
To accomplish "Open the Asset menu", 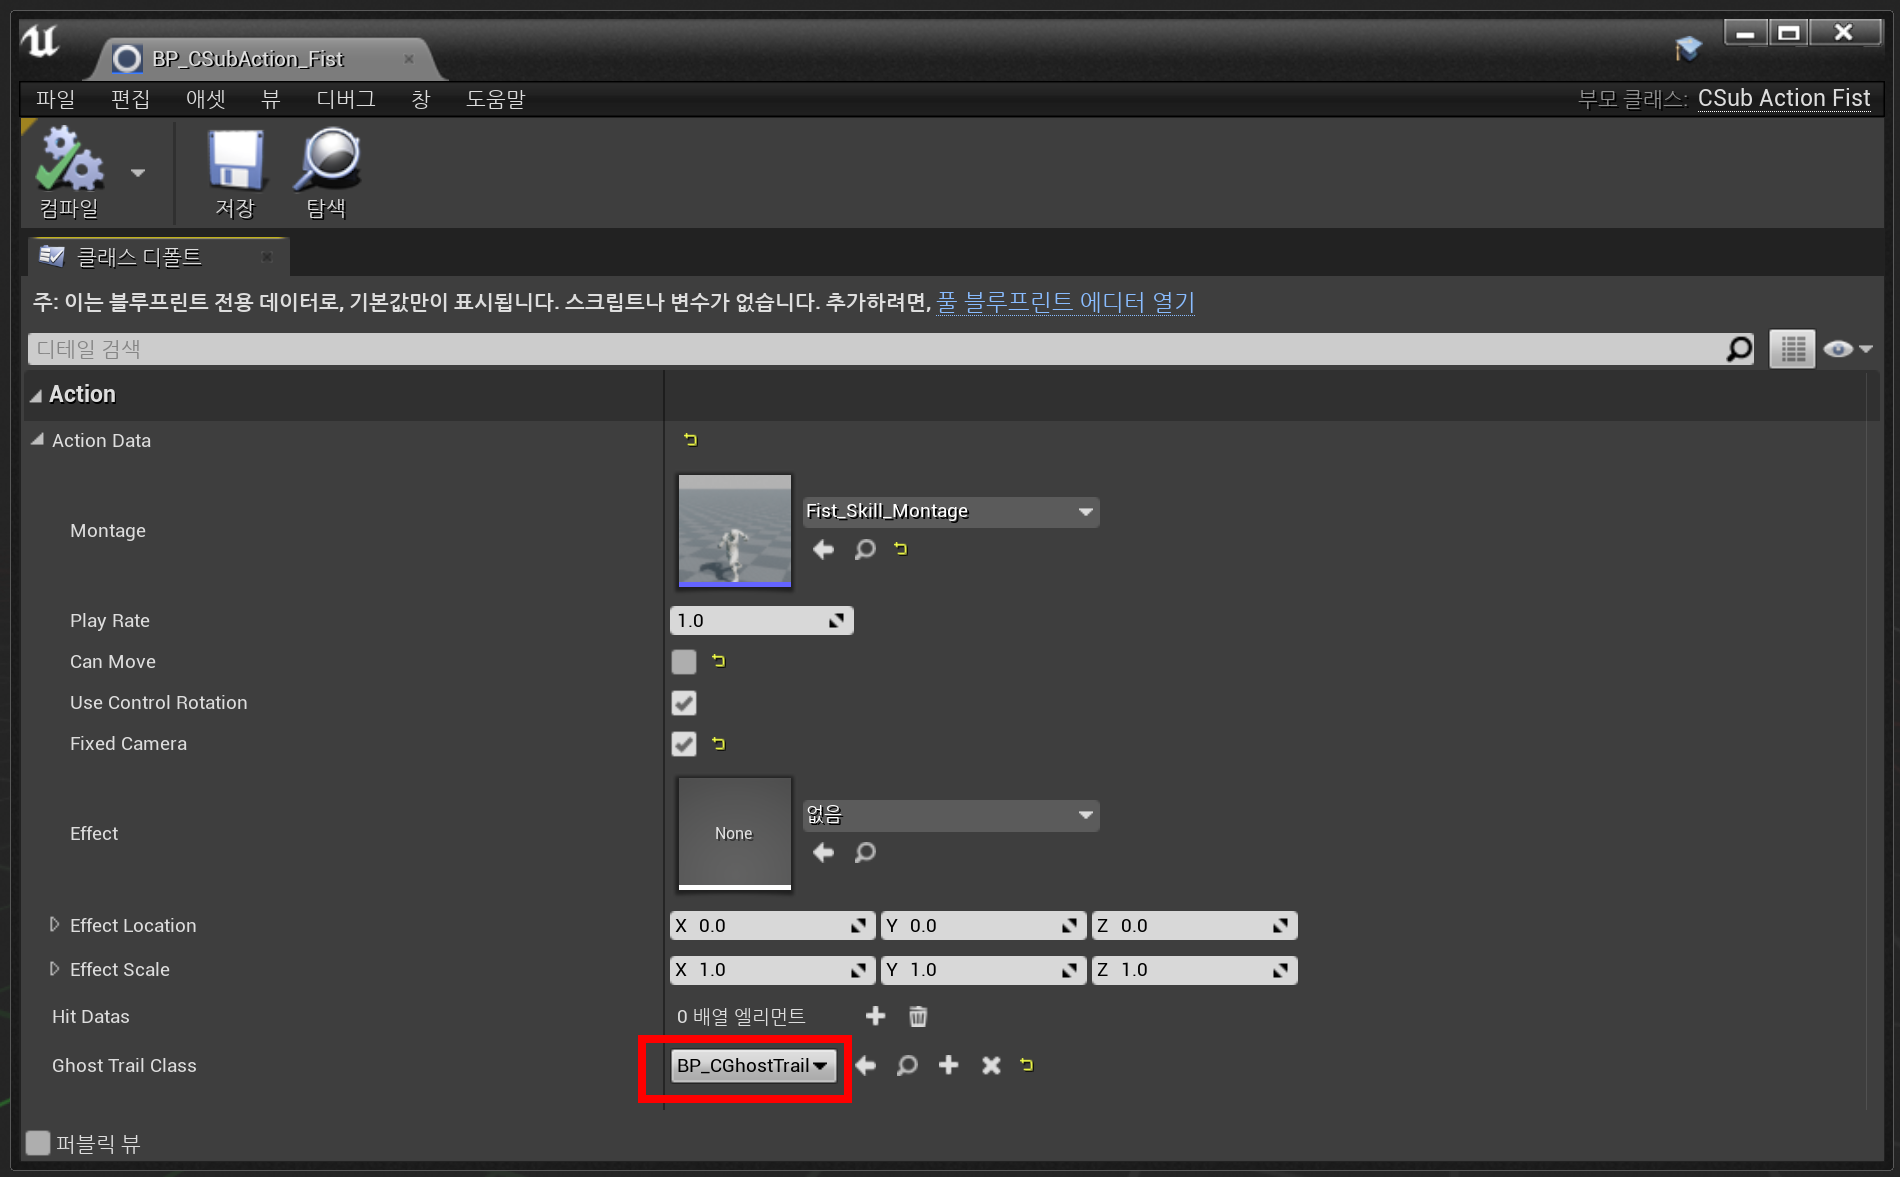I will click(x=206, y=99).
